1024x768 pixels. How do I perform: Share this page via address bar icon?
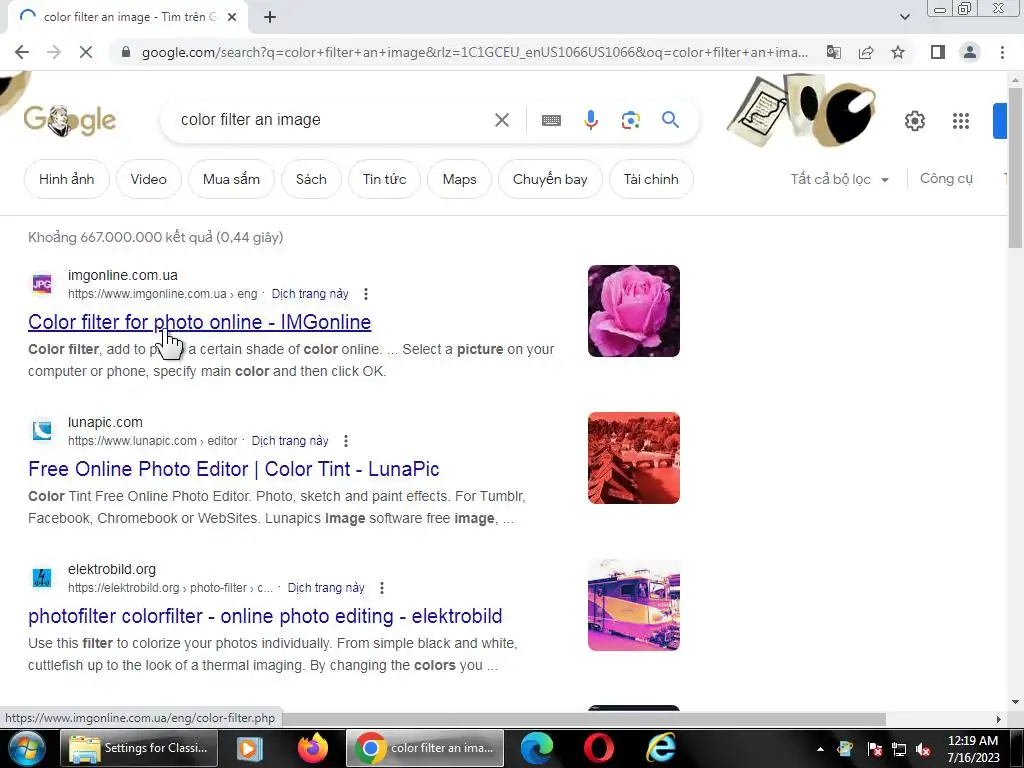click(x=866, y=52)
